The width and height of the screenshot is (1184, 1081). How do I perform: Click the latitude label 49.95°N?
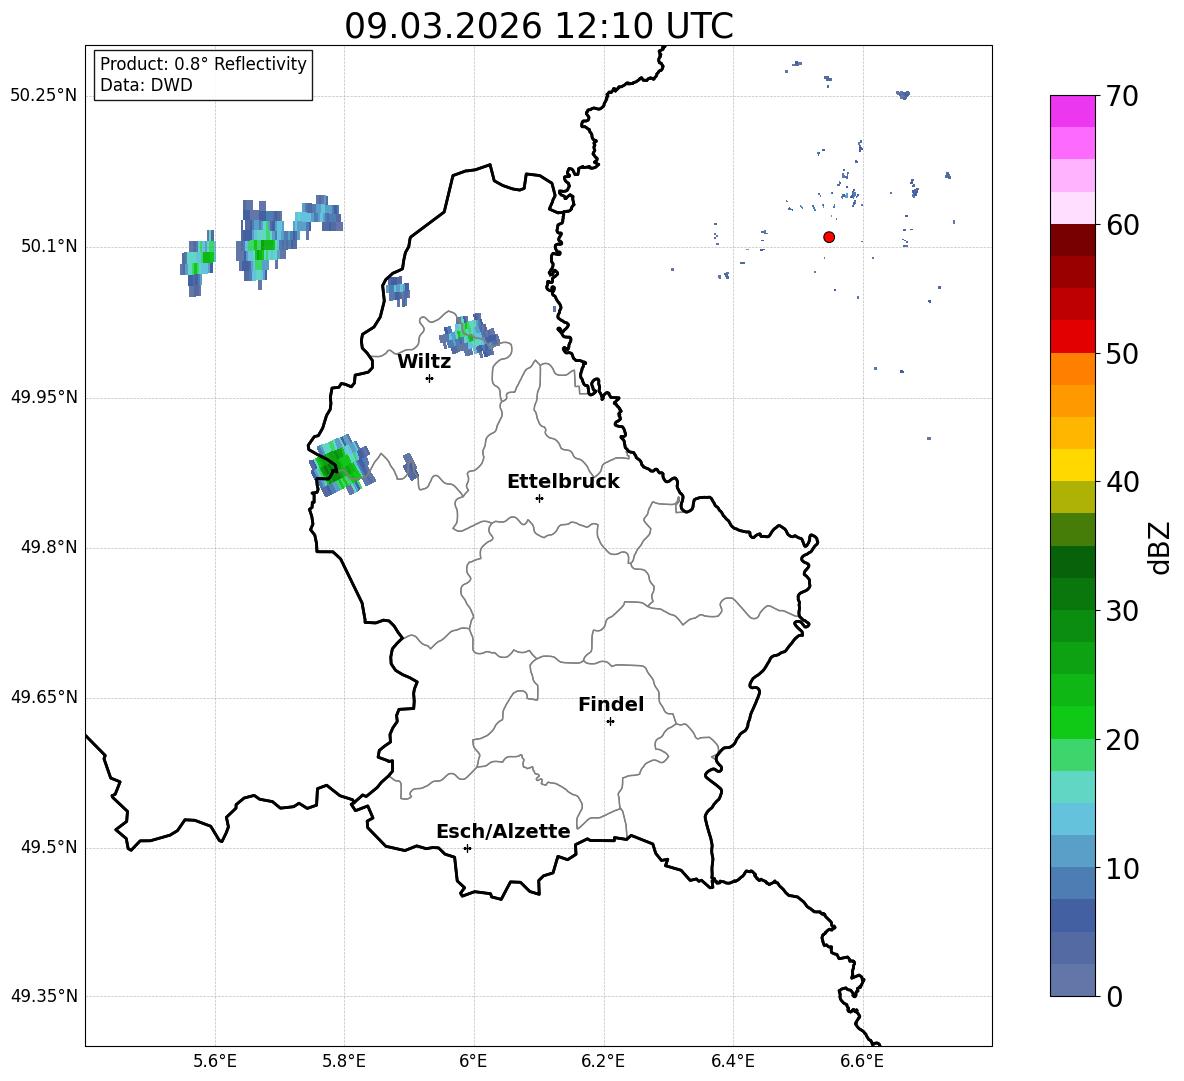(x=44, y=396)
